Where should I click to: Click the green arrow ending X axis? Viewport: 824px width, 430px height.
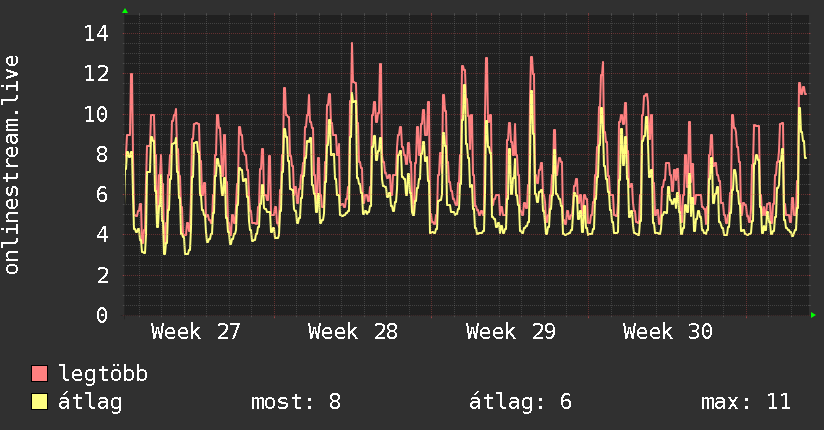click(813, 315)
